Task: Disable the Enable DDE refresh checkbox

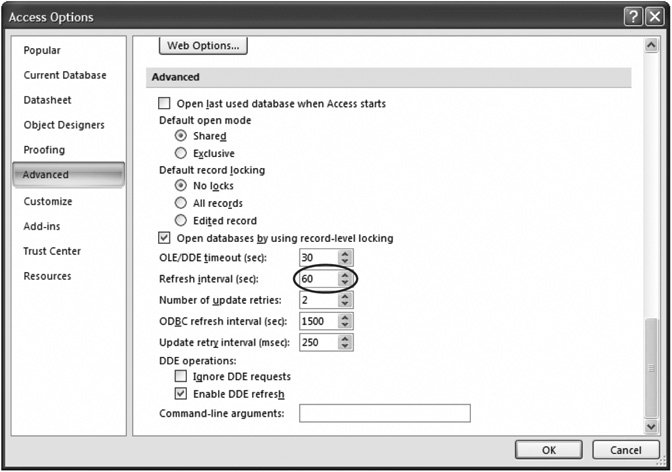Action: pyautogui.click(x=181, y=394)
